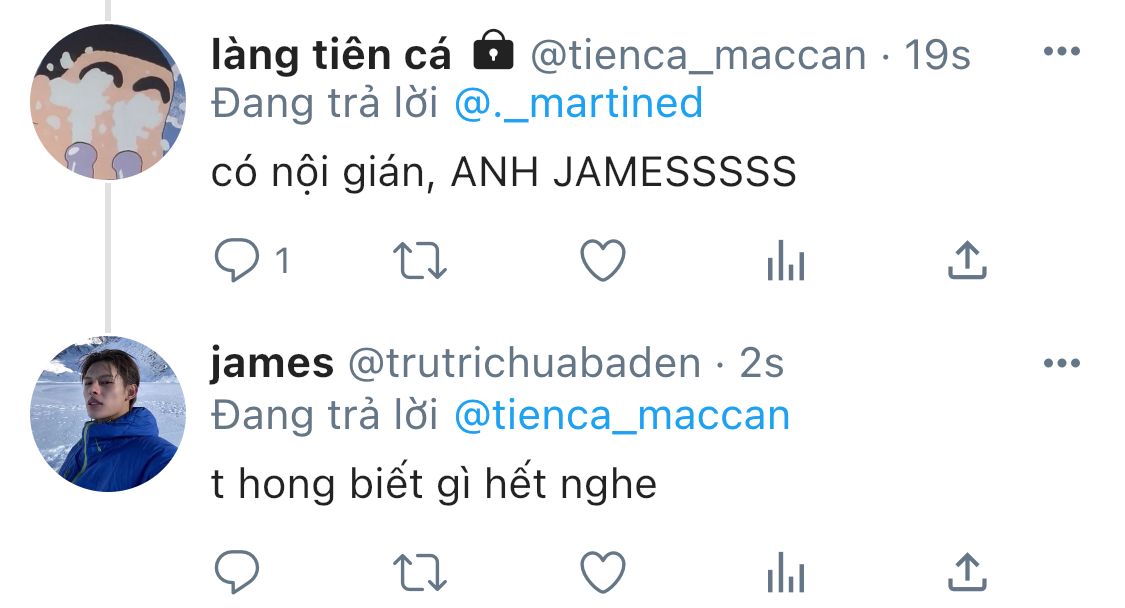1125x608 pixels.
Task: Open the @._martined mention link
Action: coord(578,103)
